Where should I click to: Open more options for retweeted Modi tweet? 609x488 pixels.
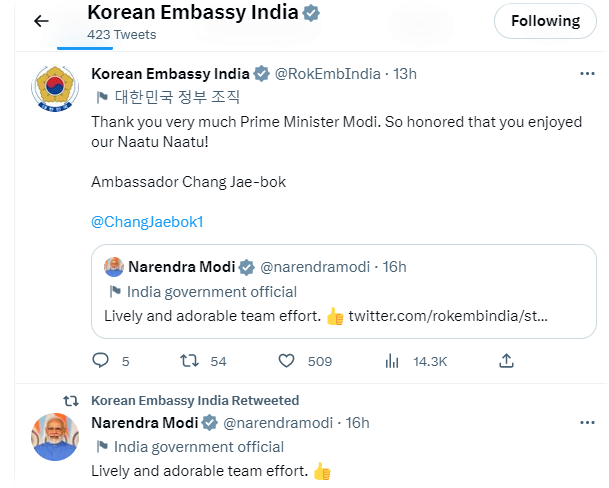(x=587, y=423)
